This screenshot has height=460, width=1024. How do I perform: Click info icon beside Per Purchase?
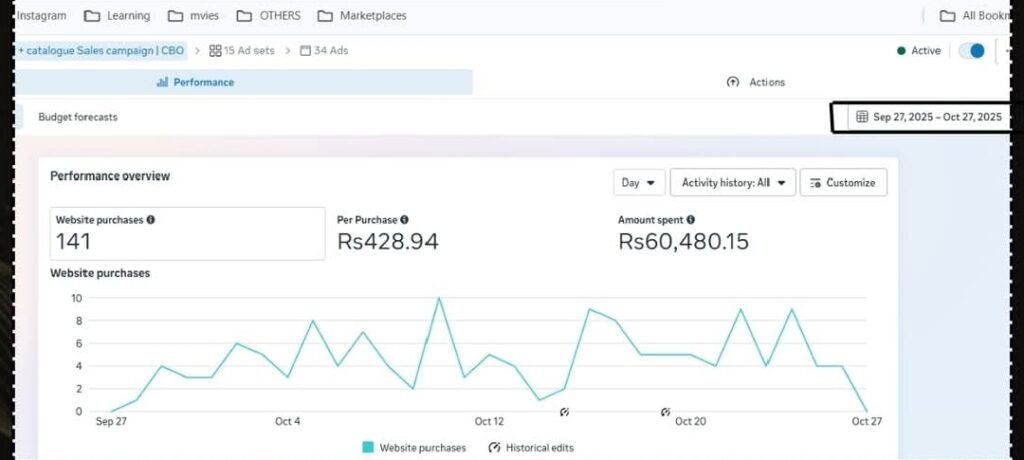tap(404, 219)
